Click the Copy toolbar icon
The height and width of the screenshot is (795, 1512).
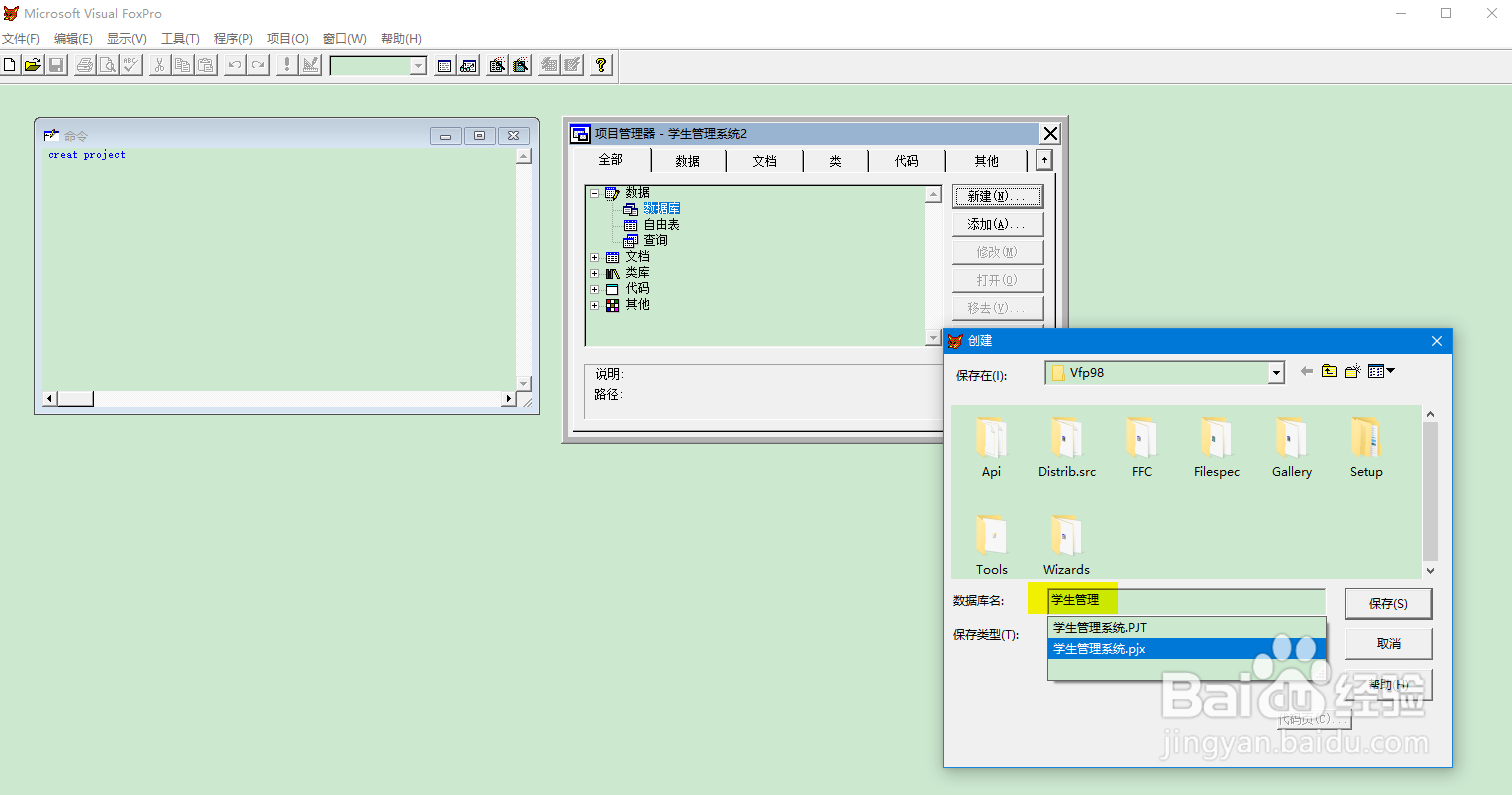point(183,65)
